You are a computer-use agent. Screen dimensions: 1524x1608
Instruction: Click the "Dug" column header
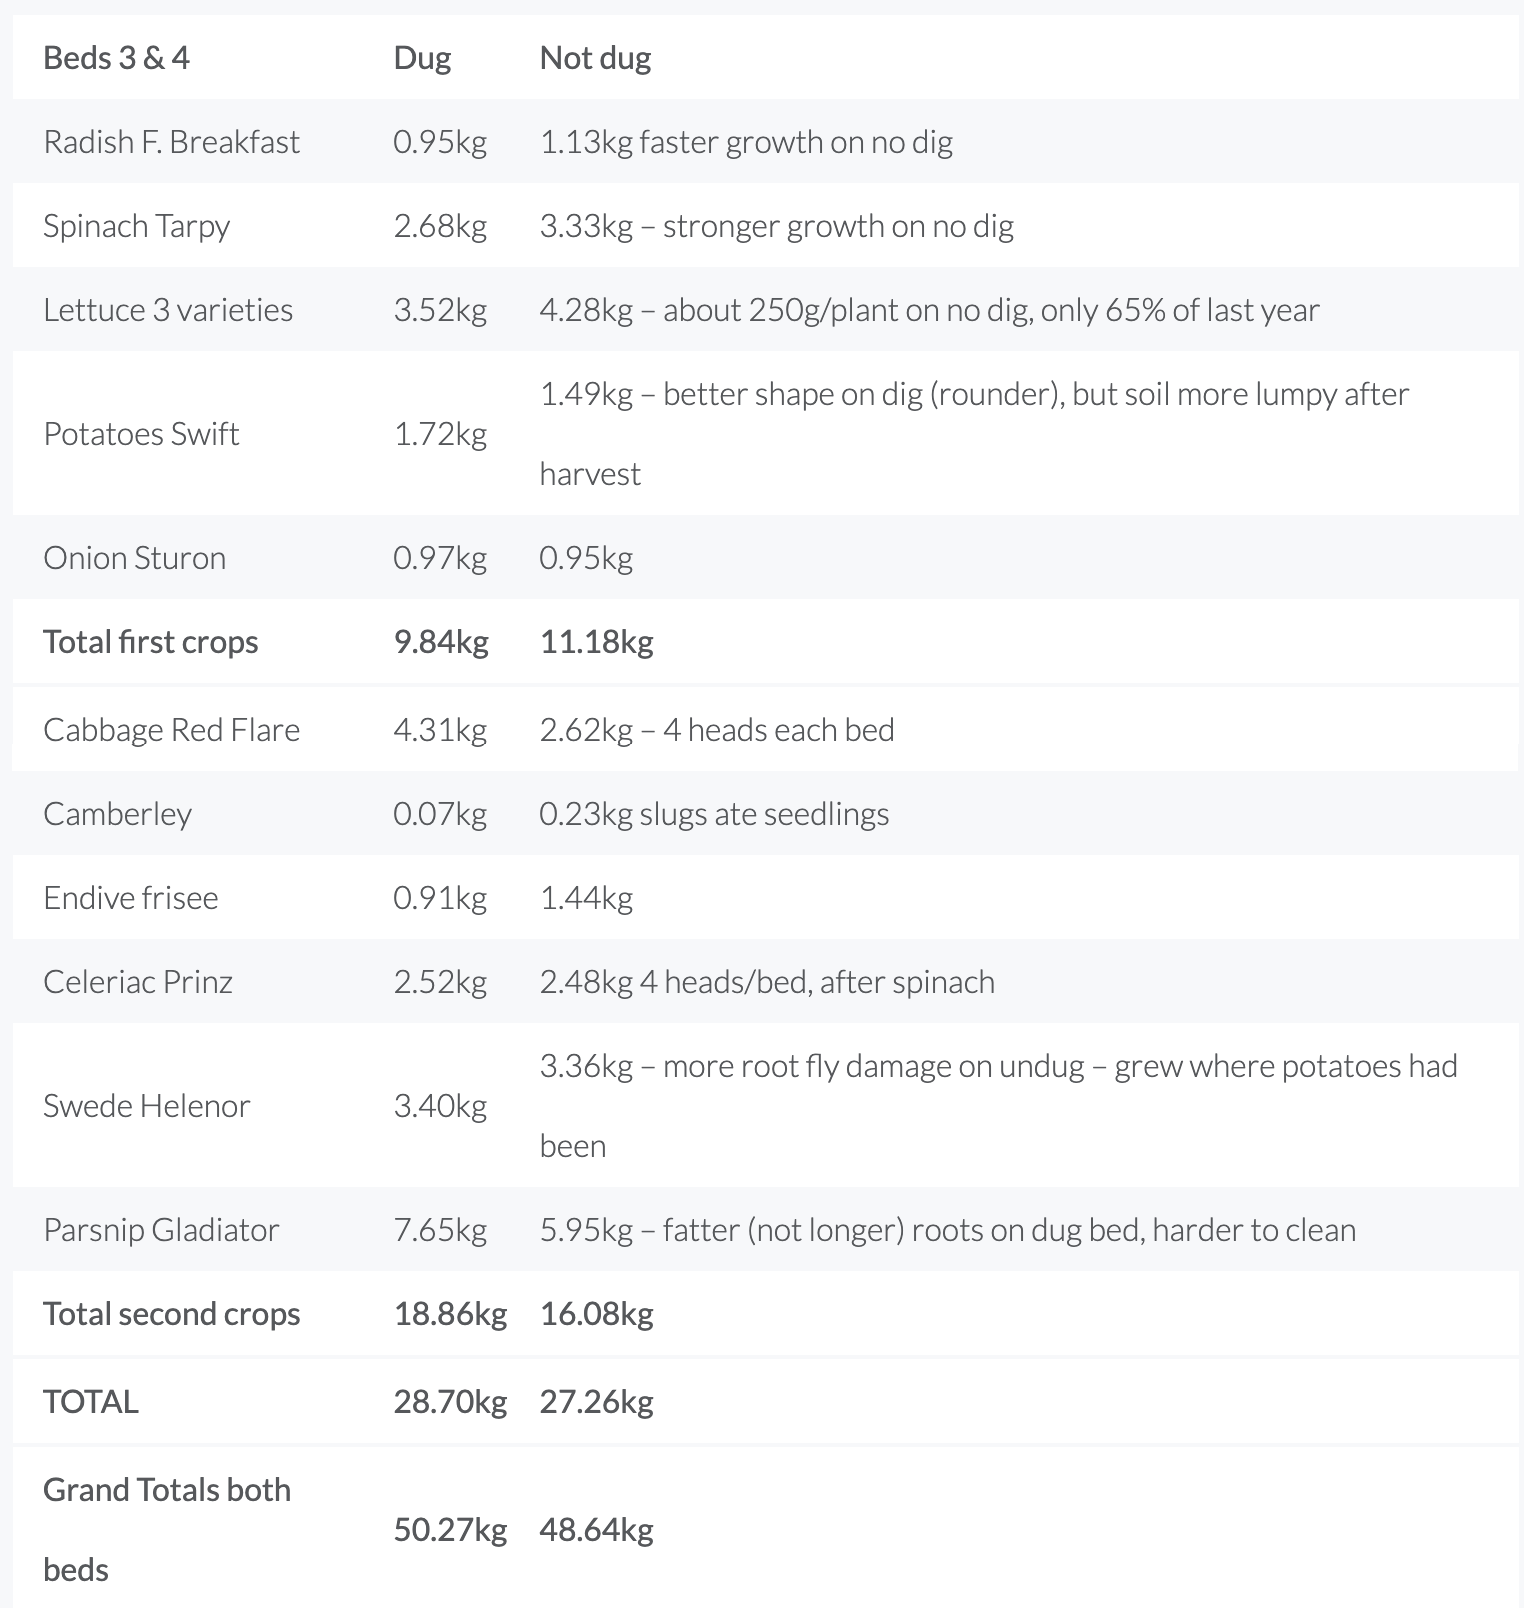click(x=422, y=58)
